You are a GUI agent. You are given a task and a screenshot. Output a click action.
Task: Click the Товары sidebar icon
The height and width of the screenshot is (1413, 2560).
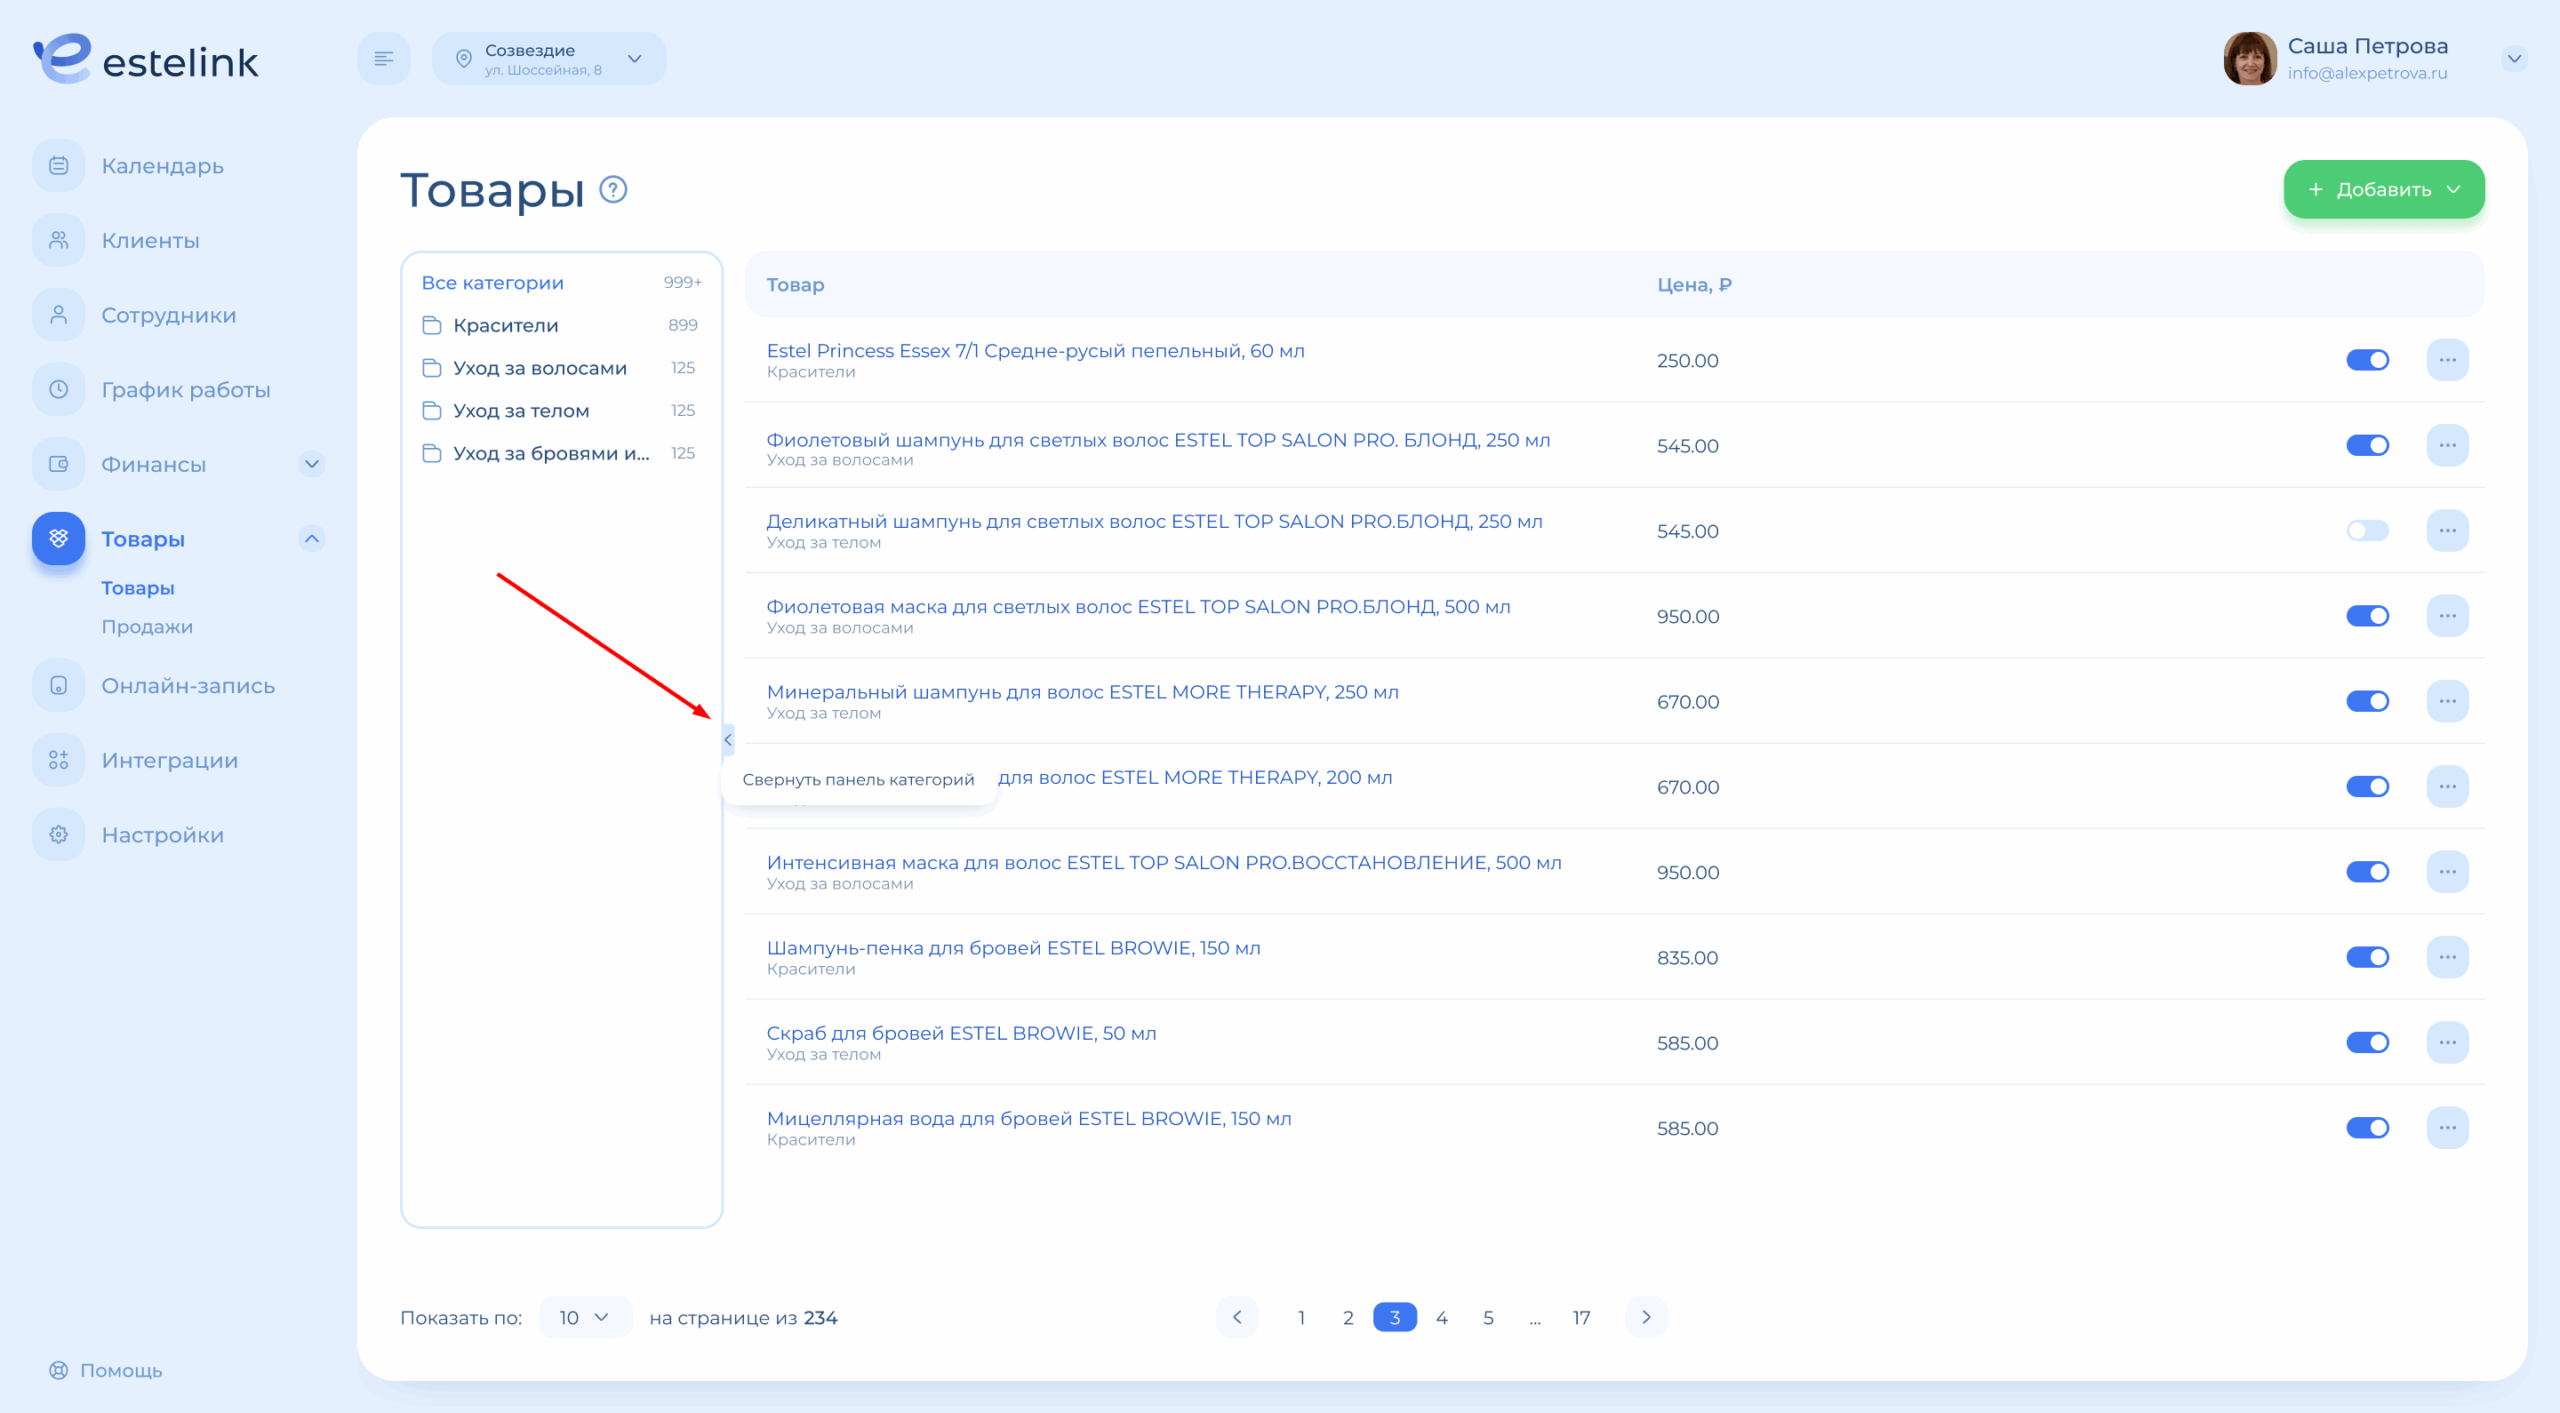click(x=59, y=538)
